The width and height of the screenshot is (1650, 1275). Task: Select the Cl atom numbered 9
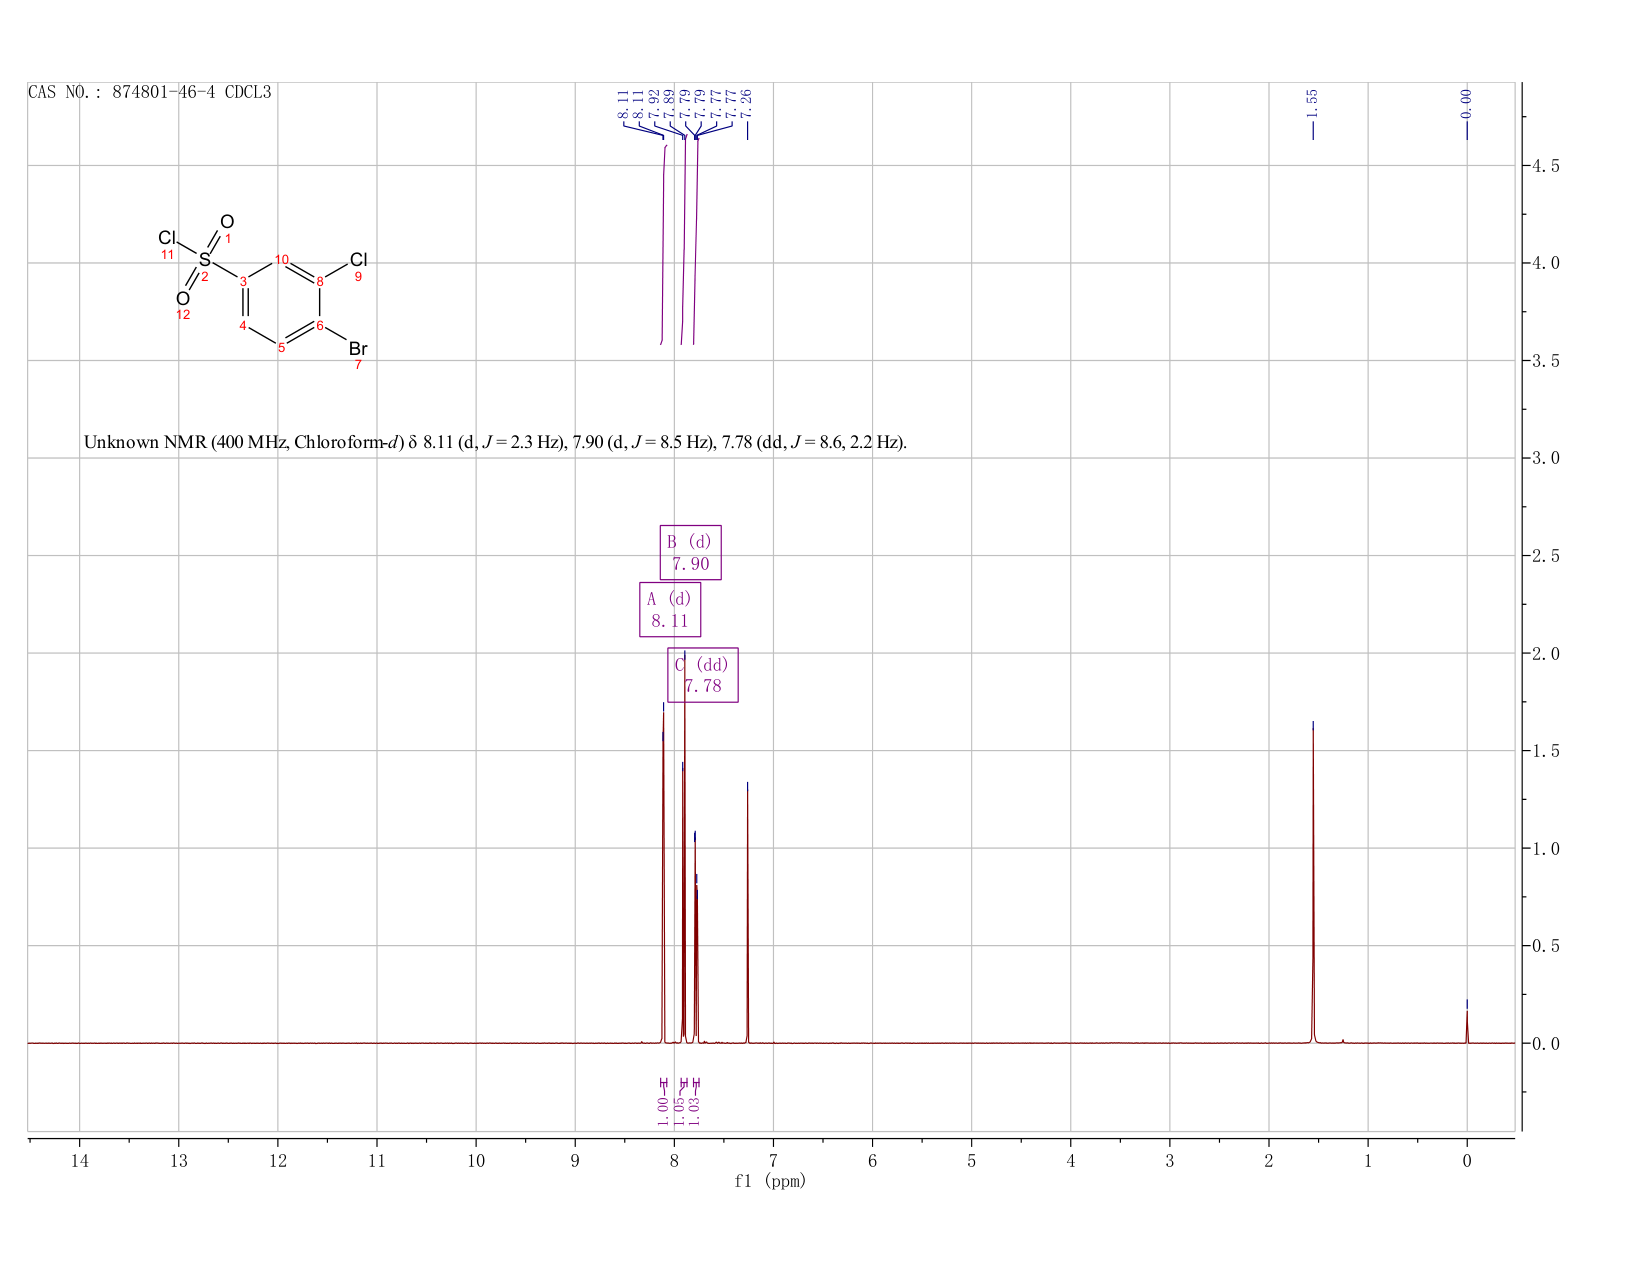pyautogui.click(x=358, y=260)
